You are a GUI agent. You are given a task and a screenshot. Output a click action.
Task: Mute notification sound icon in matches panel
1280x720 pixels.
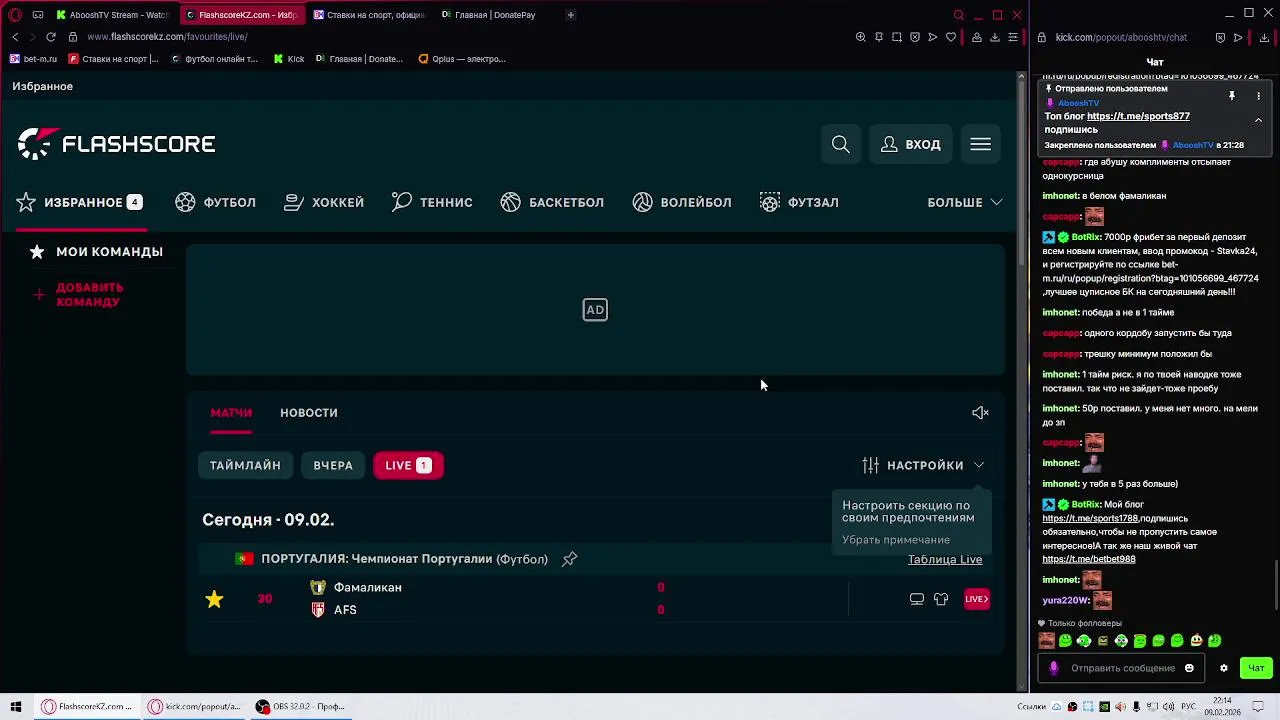tap(980, 413)
